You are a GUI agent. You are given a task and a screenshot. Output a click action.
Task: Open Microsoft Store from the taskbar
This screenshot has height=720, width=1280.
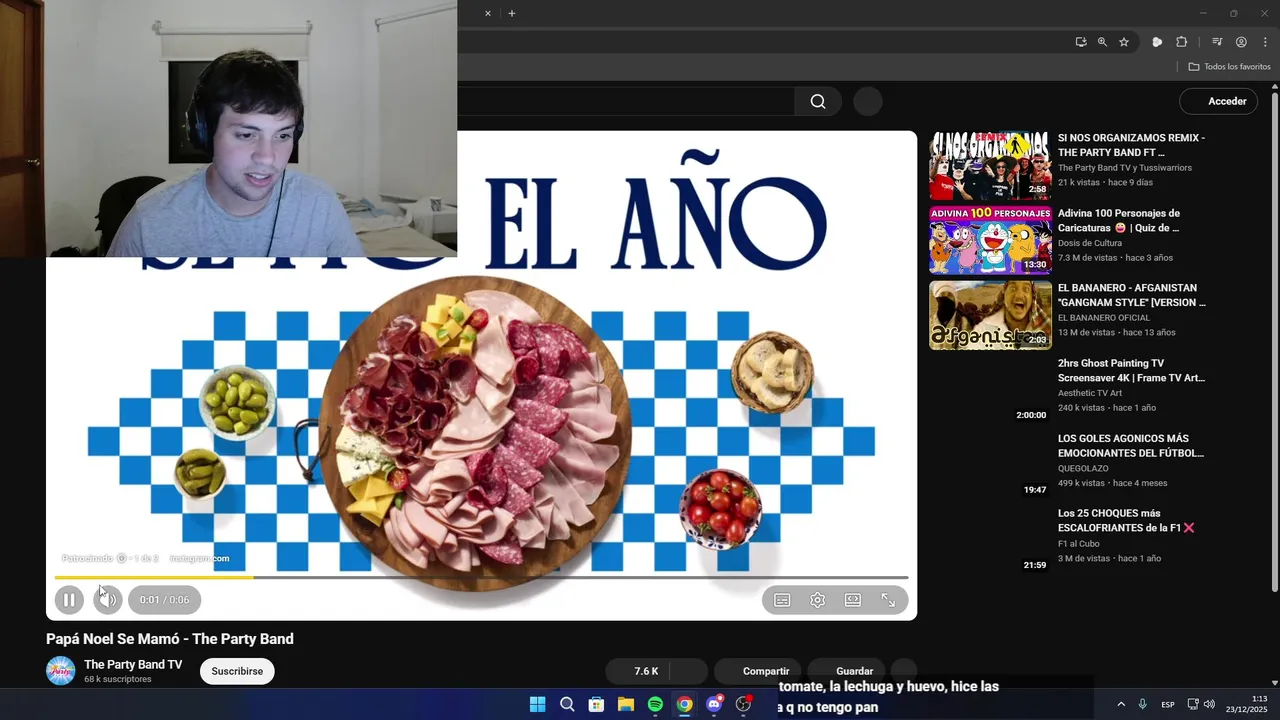596,704
